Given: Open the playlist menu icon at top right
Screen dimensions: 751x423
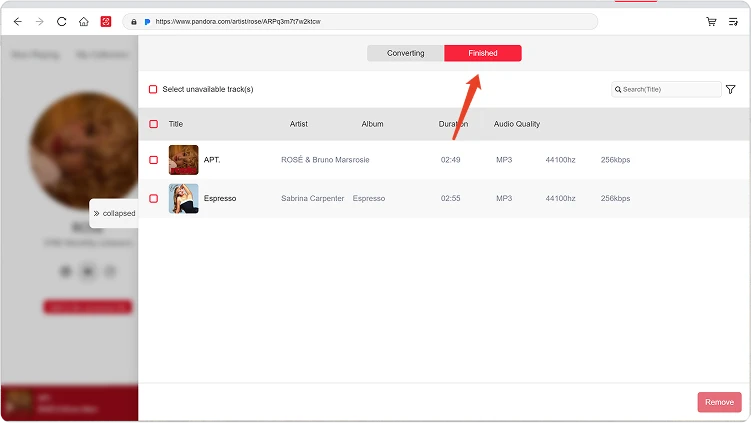Looking at the screenshot, I should click(x=733, y=21).
